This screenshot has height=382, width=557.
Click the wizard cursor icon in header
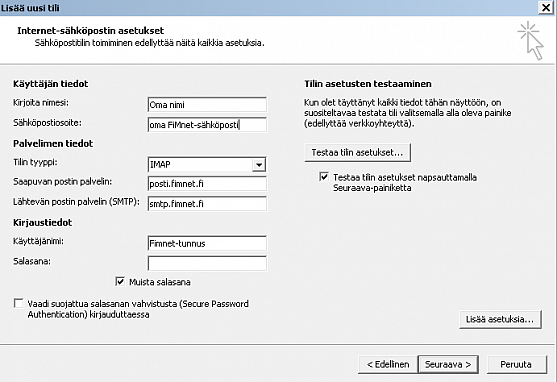click(531, 41)
